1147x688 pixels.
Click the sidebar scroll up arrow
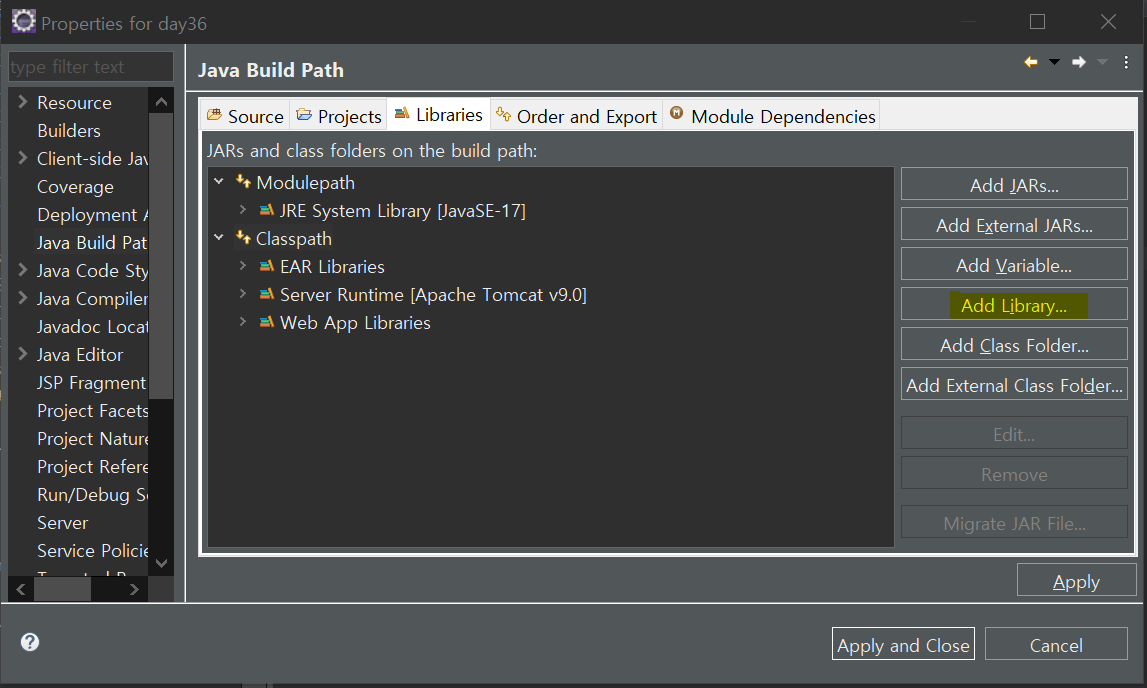pyautogui.click(x=161, y=101)
